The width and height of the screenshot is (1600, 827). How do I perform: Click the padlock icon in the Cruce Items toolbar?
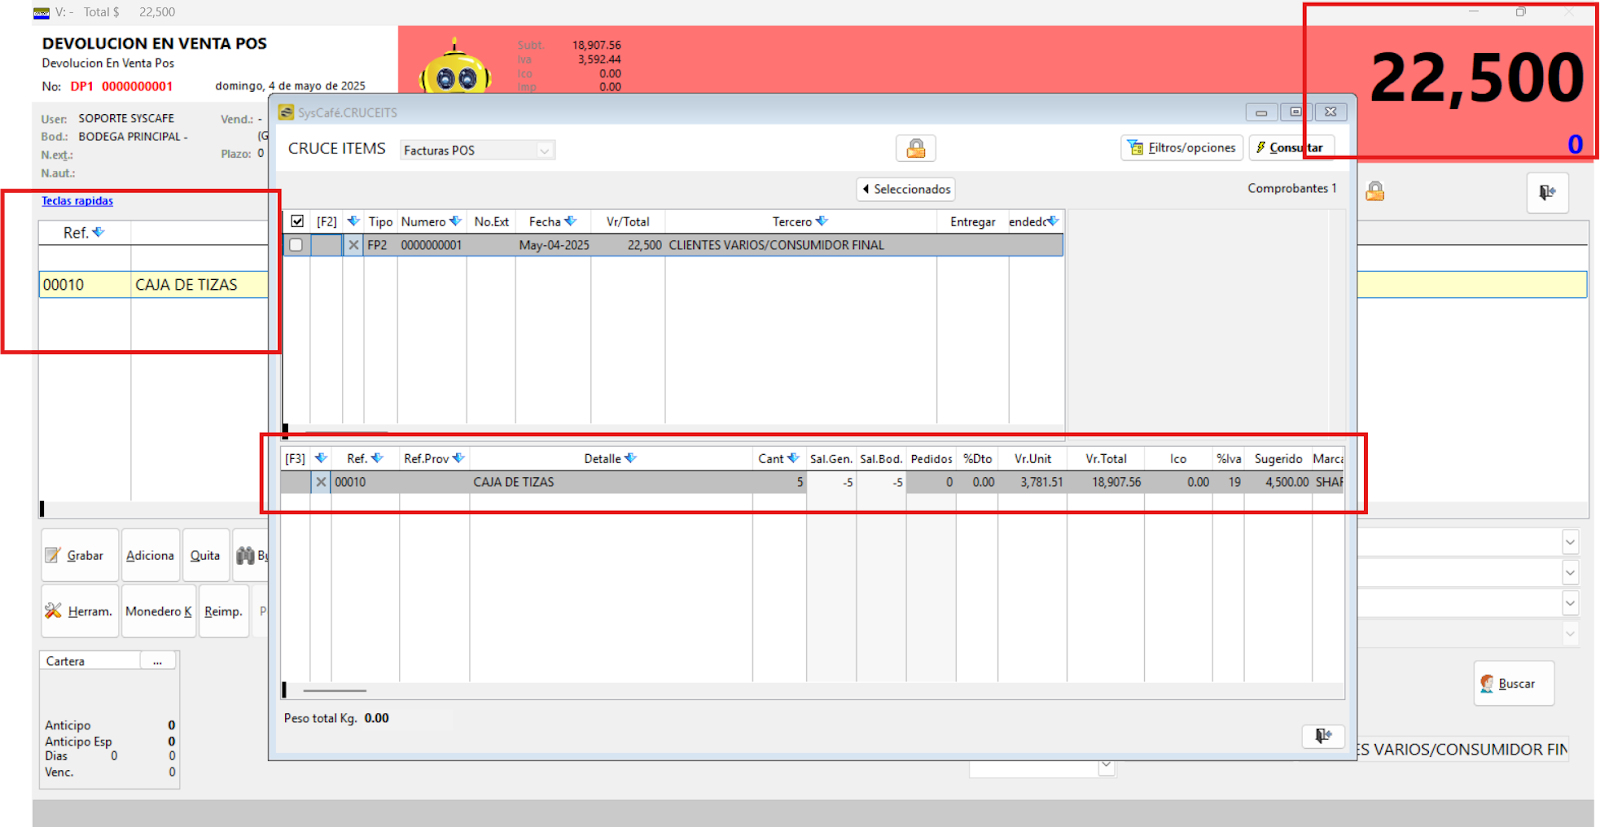point(915,149)
